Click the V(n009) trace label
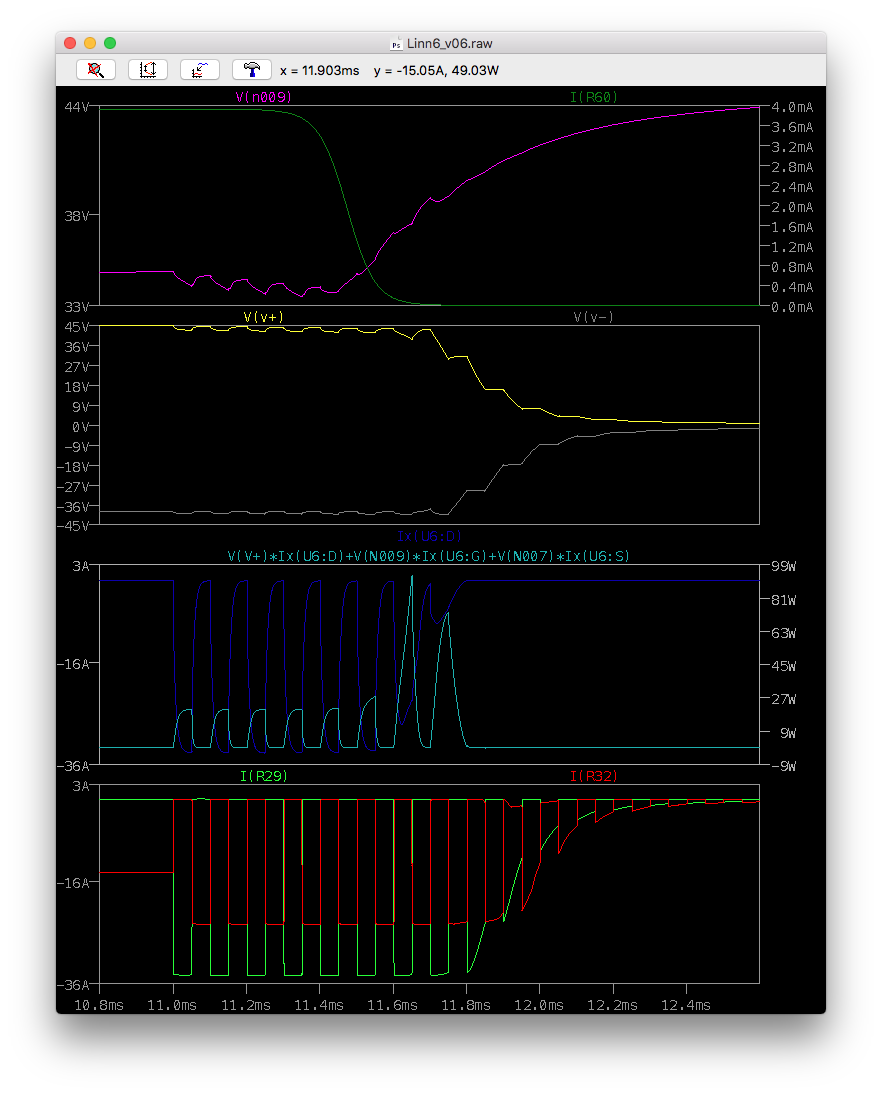 click(263, 97)
